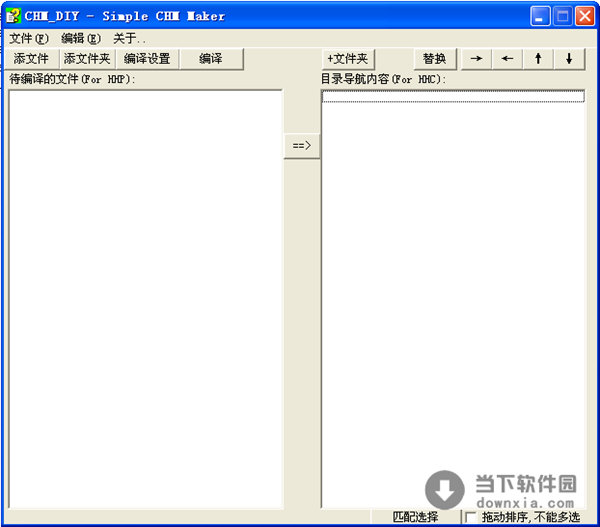Viewport: 600px width, 527px height.
Task: Click the 编译 compile button
Action: [211, 59]
